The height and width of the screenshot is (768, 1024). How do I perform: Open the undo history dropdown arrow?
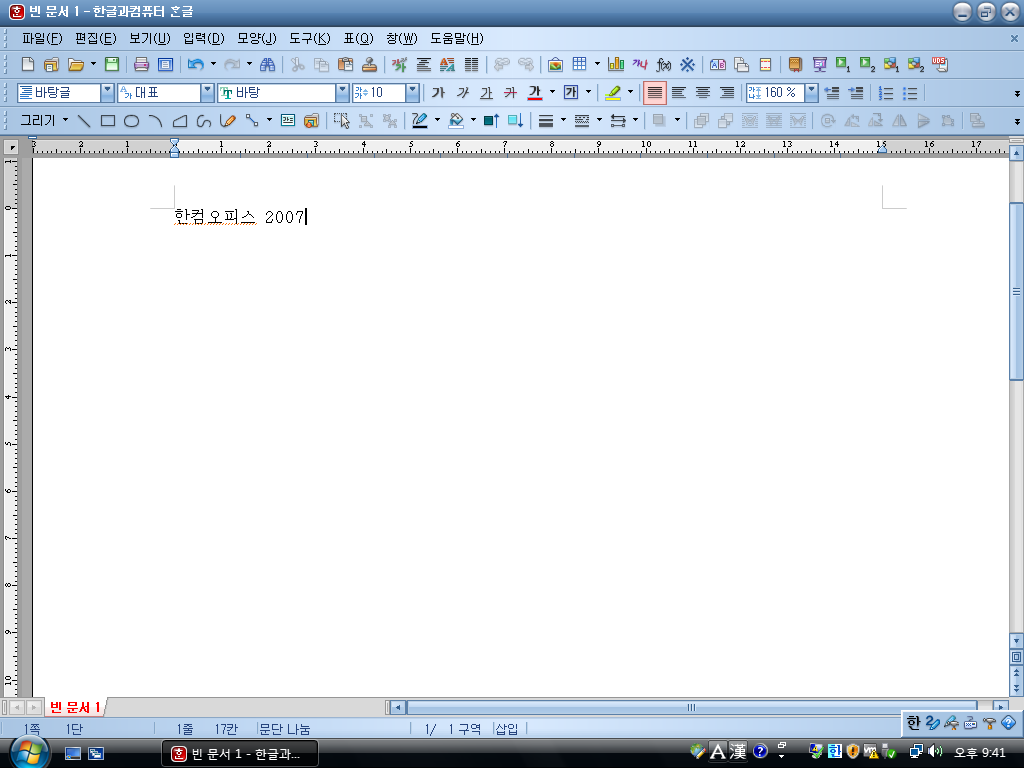213,64
